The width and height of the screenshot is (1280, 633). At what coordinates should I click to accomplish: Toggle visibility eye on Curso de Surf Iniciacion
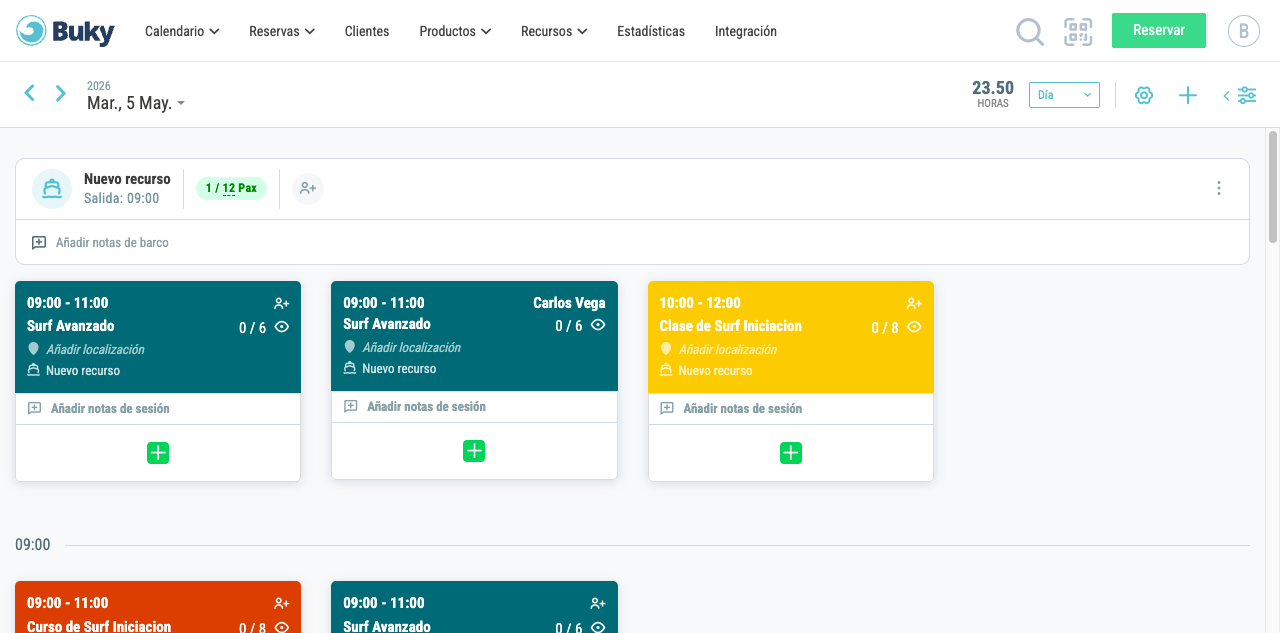[282, 627]
